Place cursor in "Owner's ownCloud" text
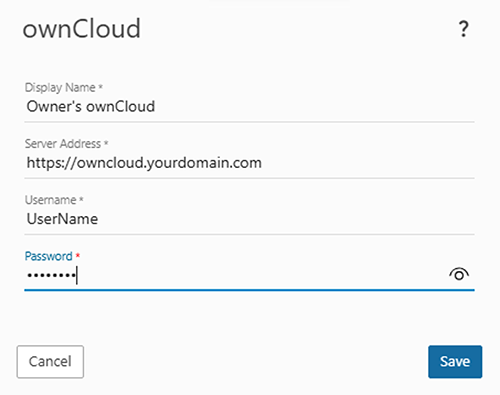Screen dimensions: 500x395 tap(91, 107)
